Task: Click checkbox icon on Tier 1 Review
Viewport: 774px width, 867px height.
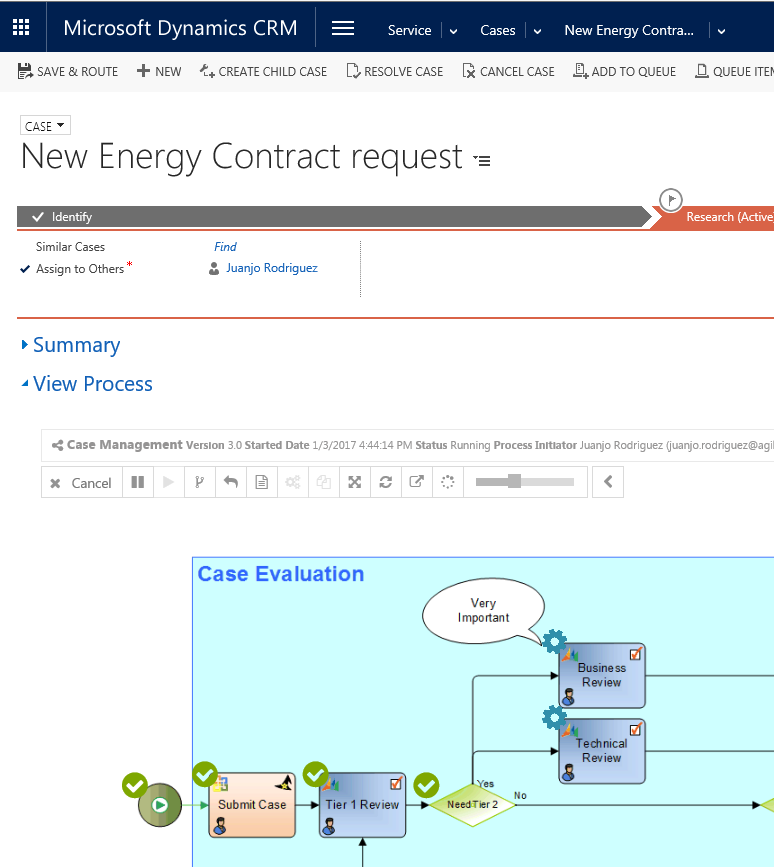Action: pyautogui.click(x=396, y=783)
